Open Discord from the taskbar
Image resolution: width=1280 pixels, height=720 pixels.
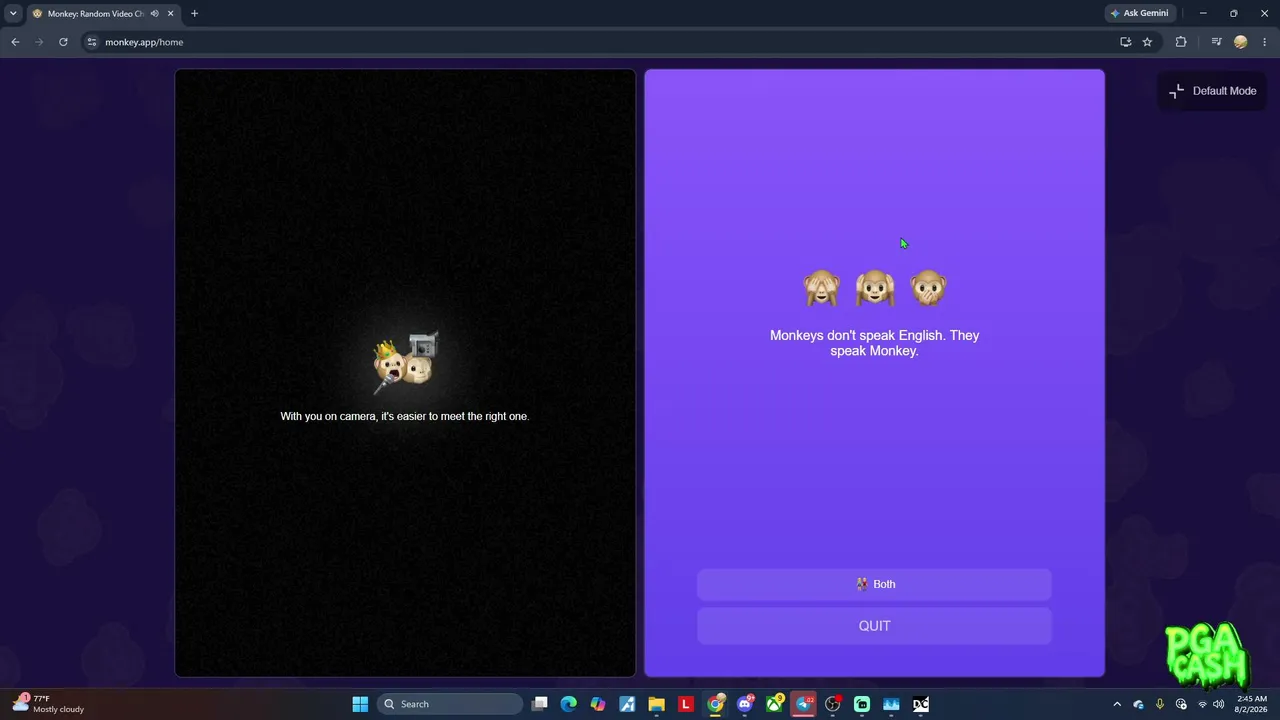[745, 704]
